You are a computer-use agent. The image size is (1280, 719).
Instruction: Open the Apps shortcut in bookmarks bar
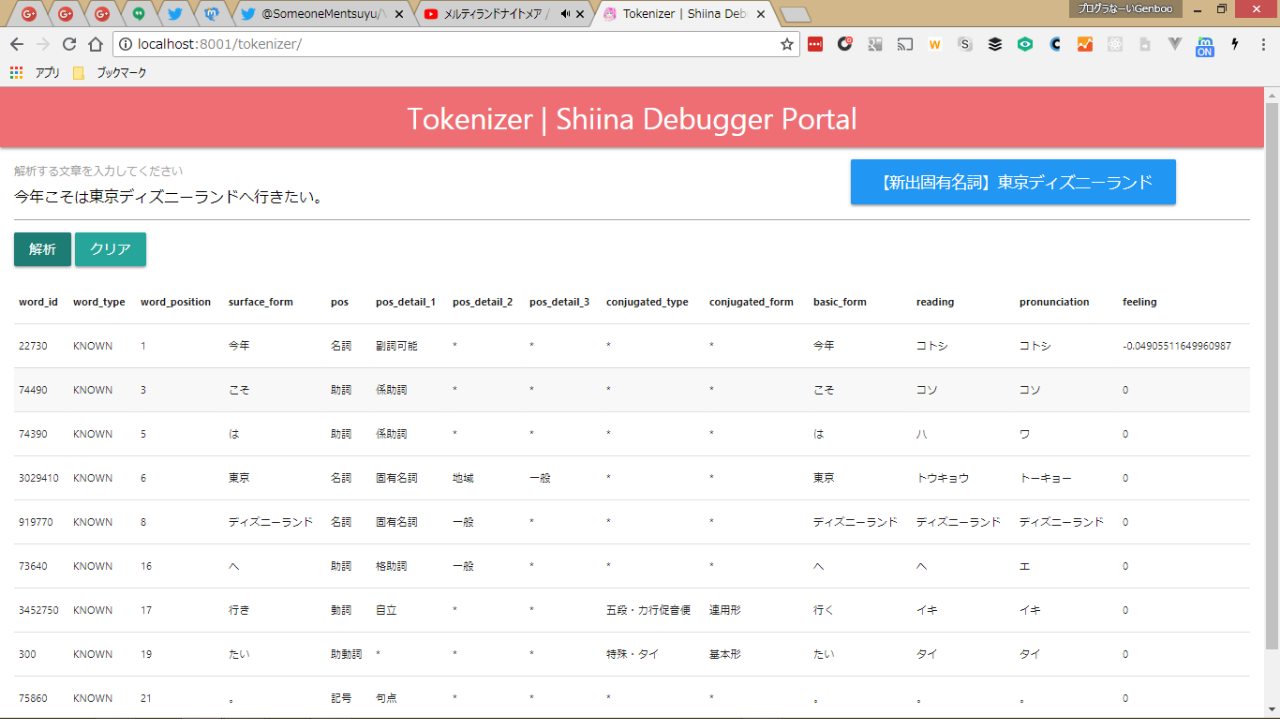pyautogui.click(x=35, y=73)
